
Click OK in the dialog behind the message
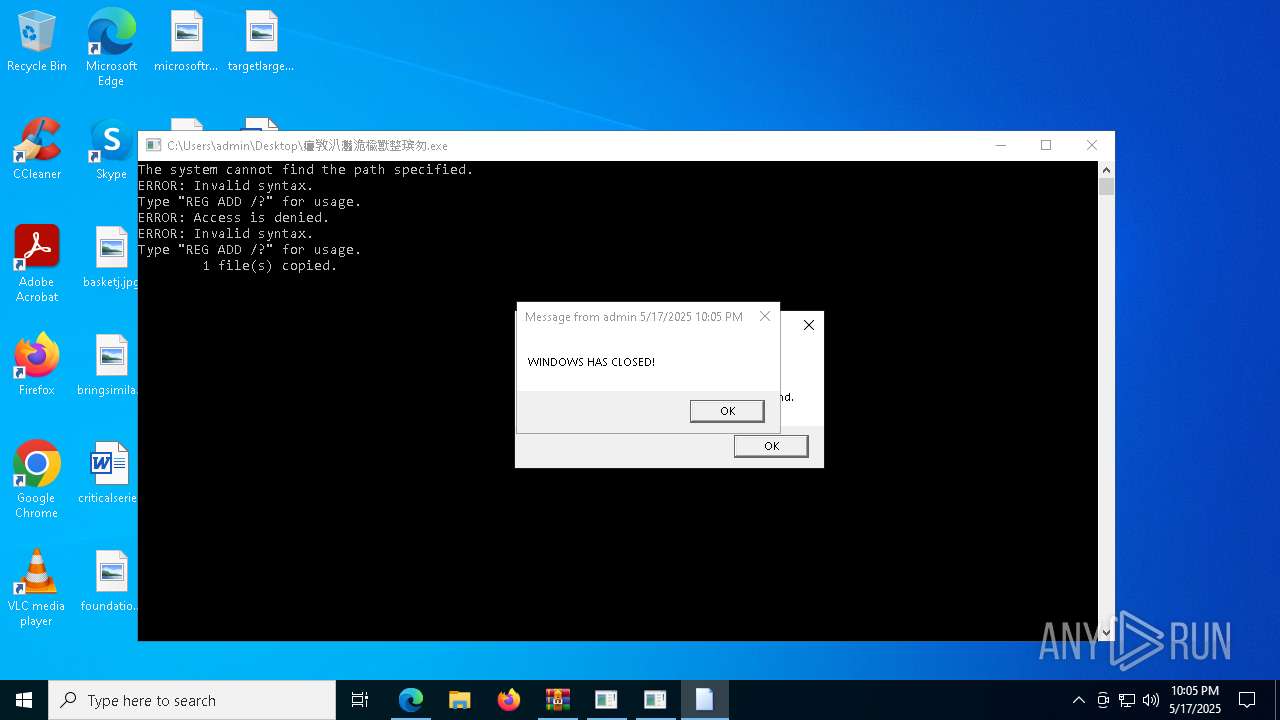point(771,446)
